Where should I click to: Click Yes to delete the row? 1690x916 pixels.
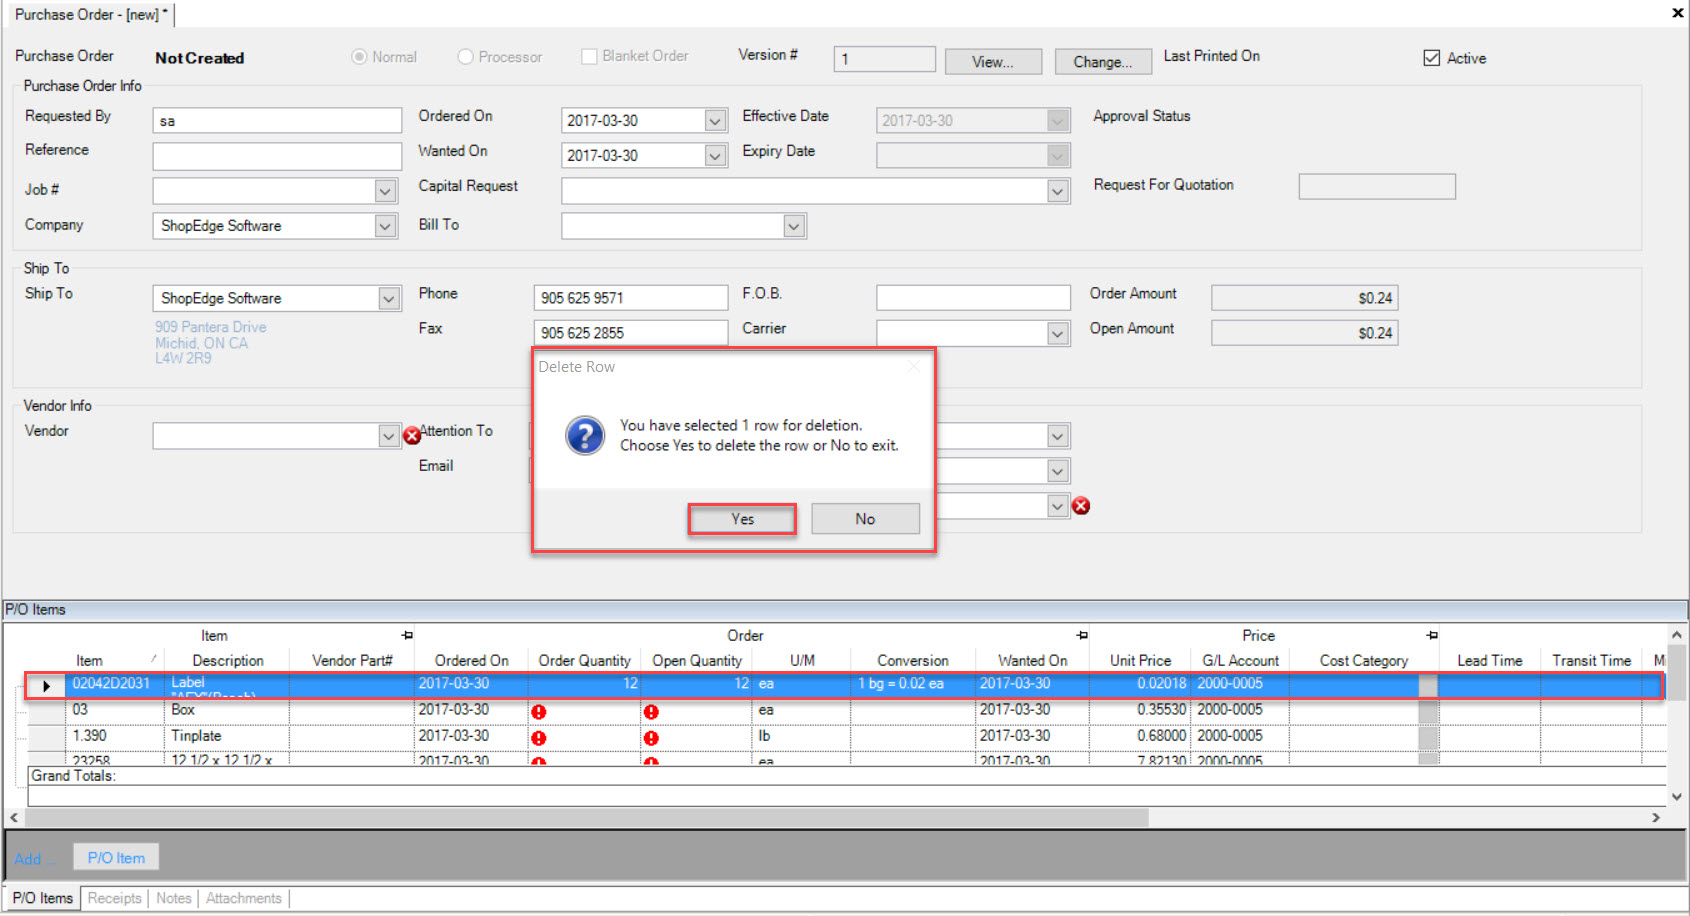coord(742,519)
